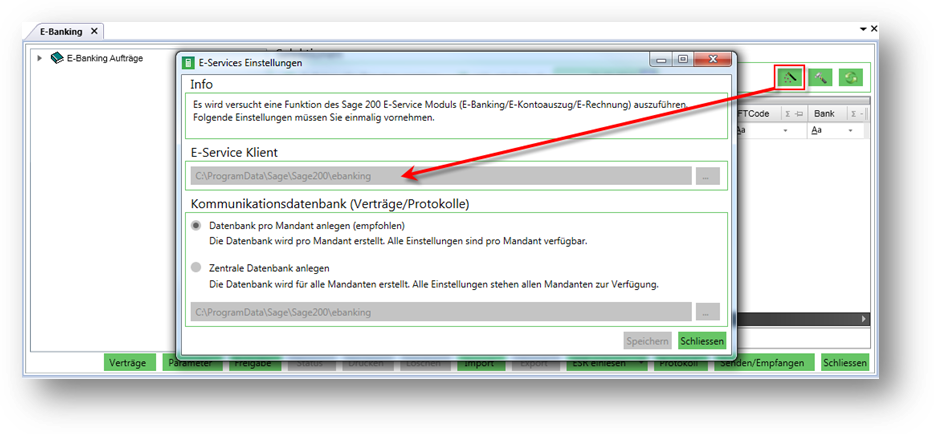Select Zentrale Datenbank anlegen radio
The image size is (934, 434).
[x=196, y=268]
